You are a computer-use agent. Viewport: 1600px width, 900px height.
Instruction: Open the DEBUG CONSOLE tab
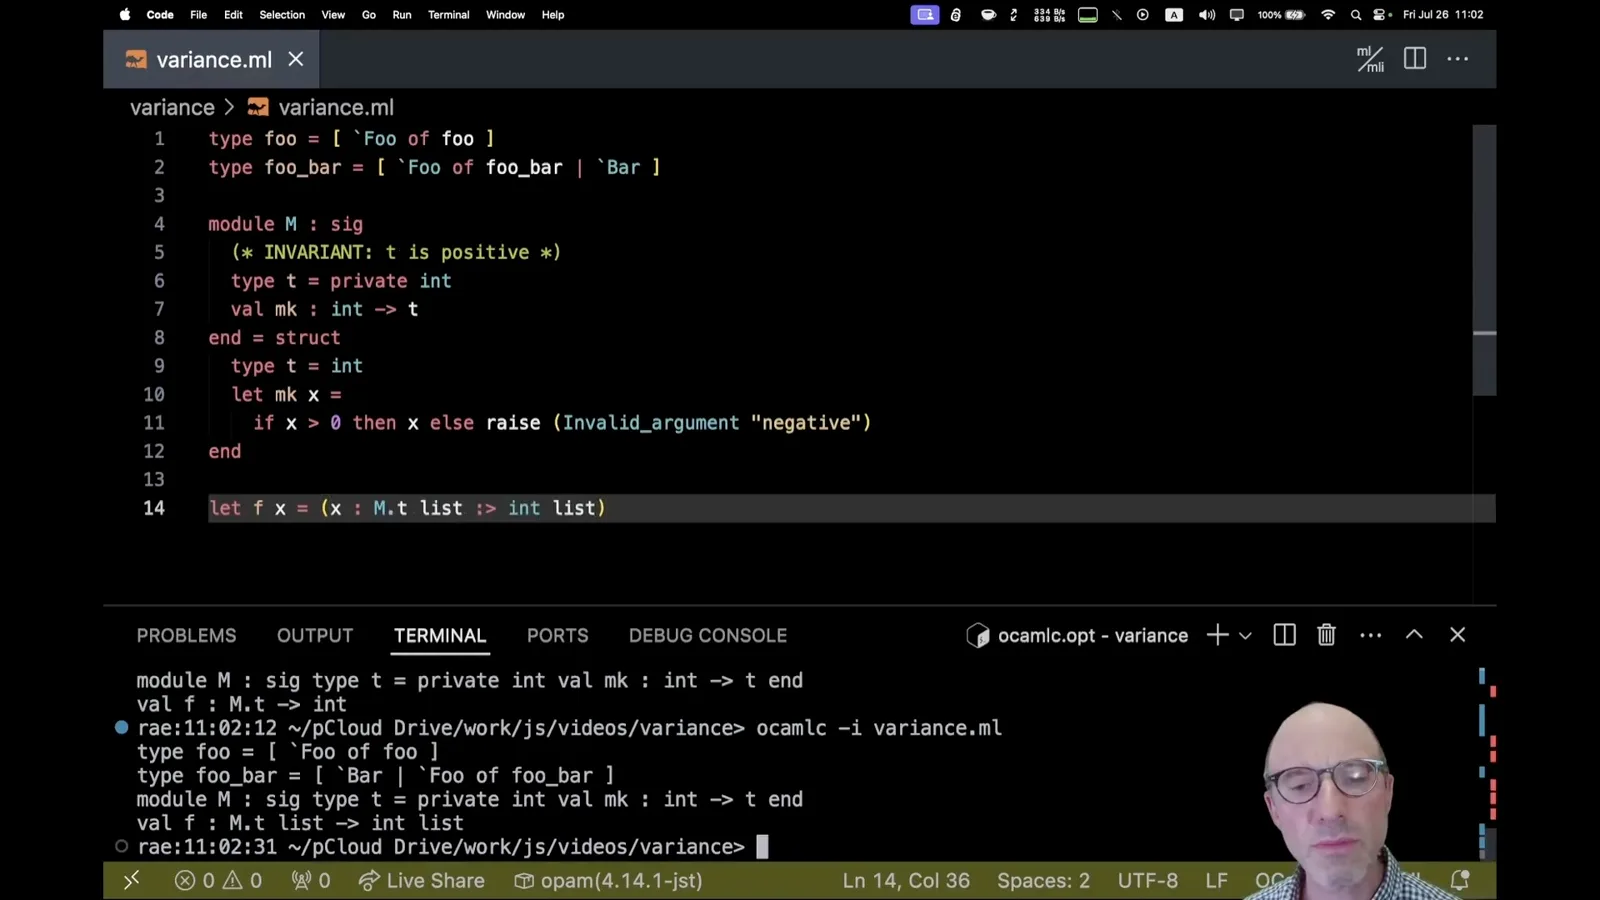708,635
